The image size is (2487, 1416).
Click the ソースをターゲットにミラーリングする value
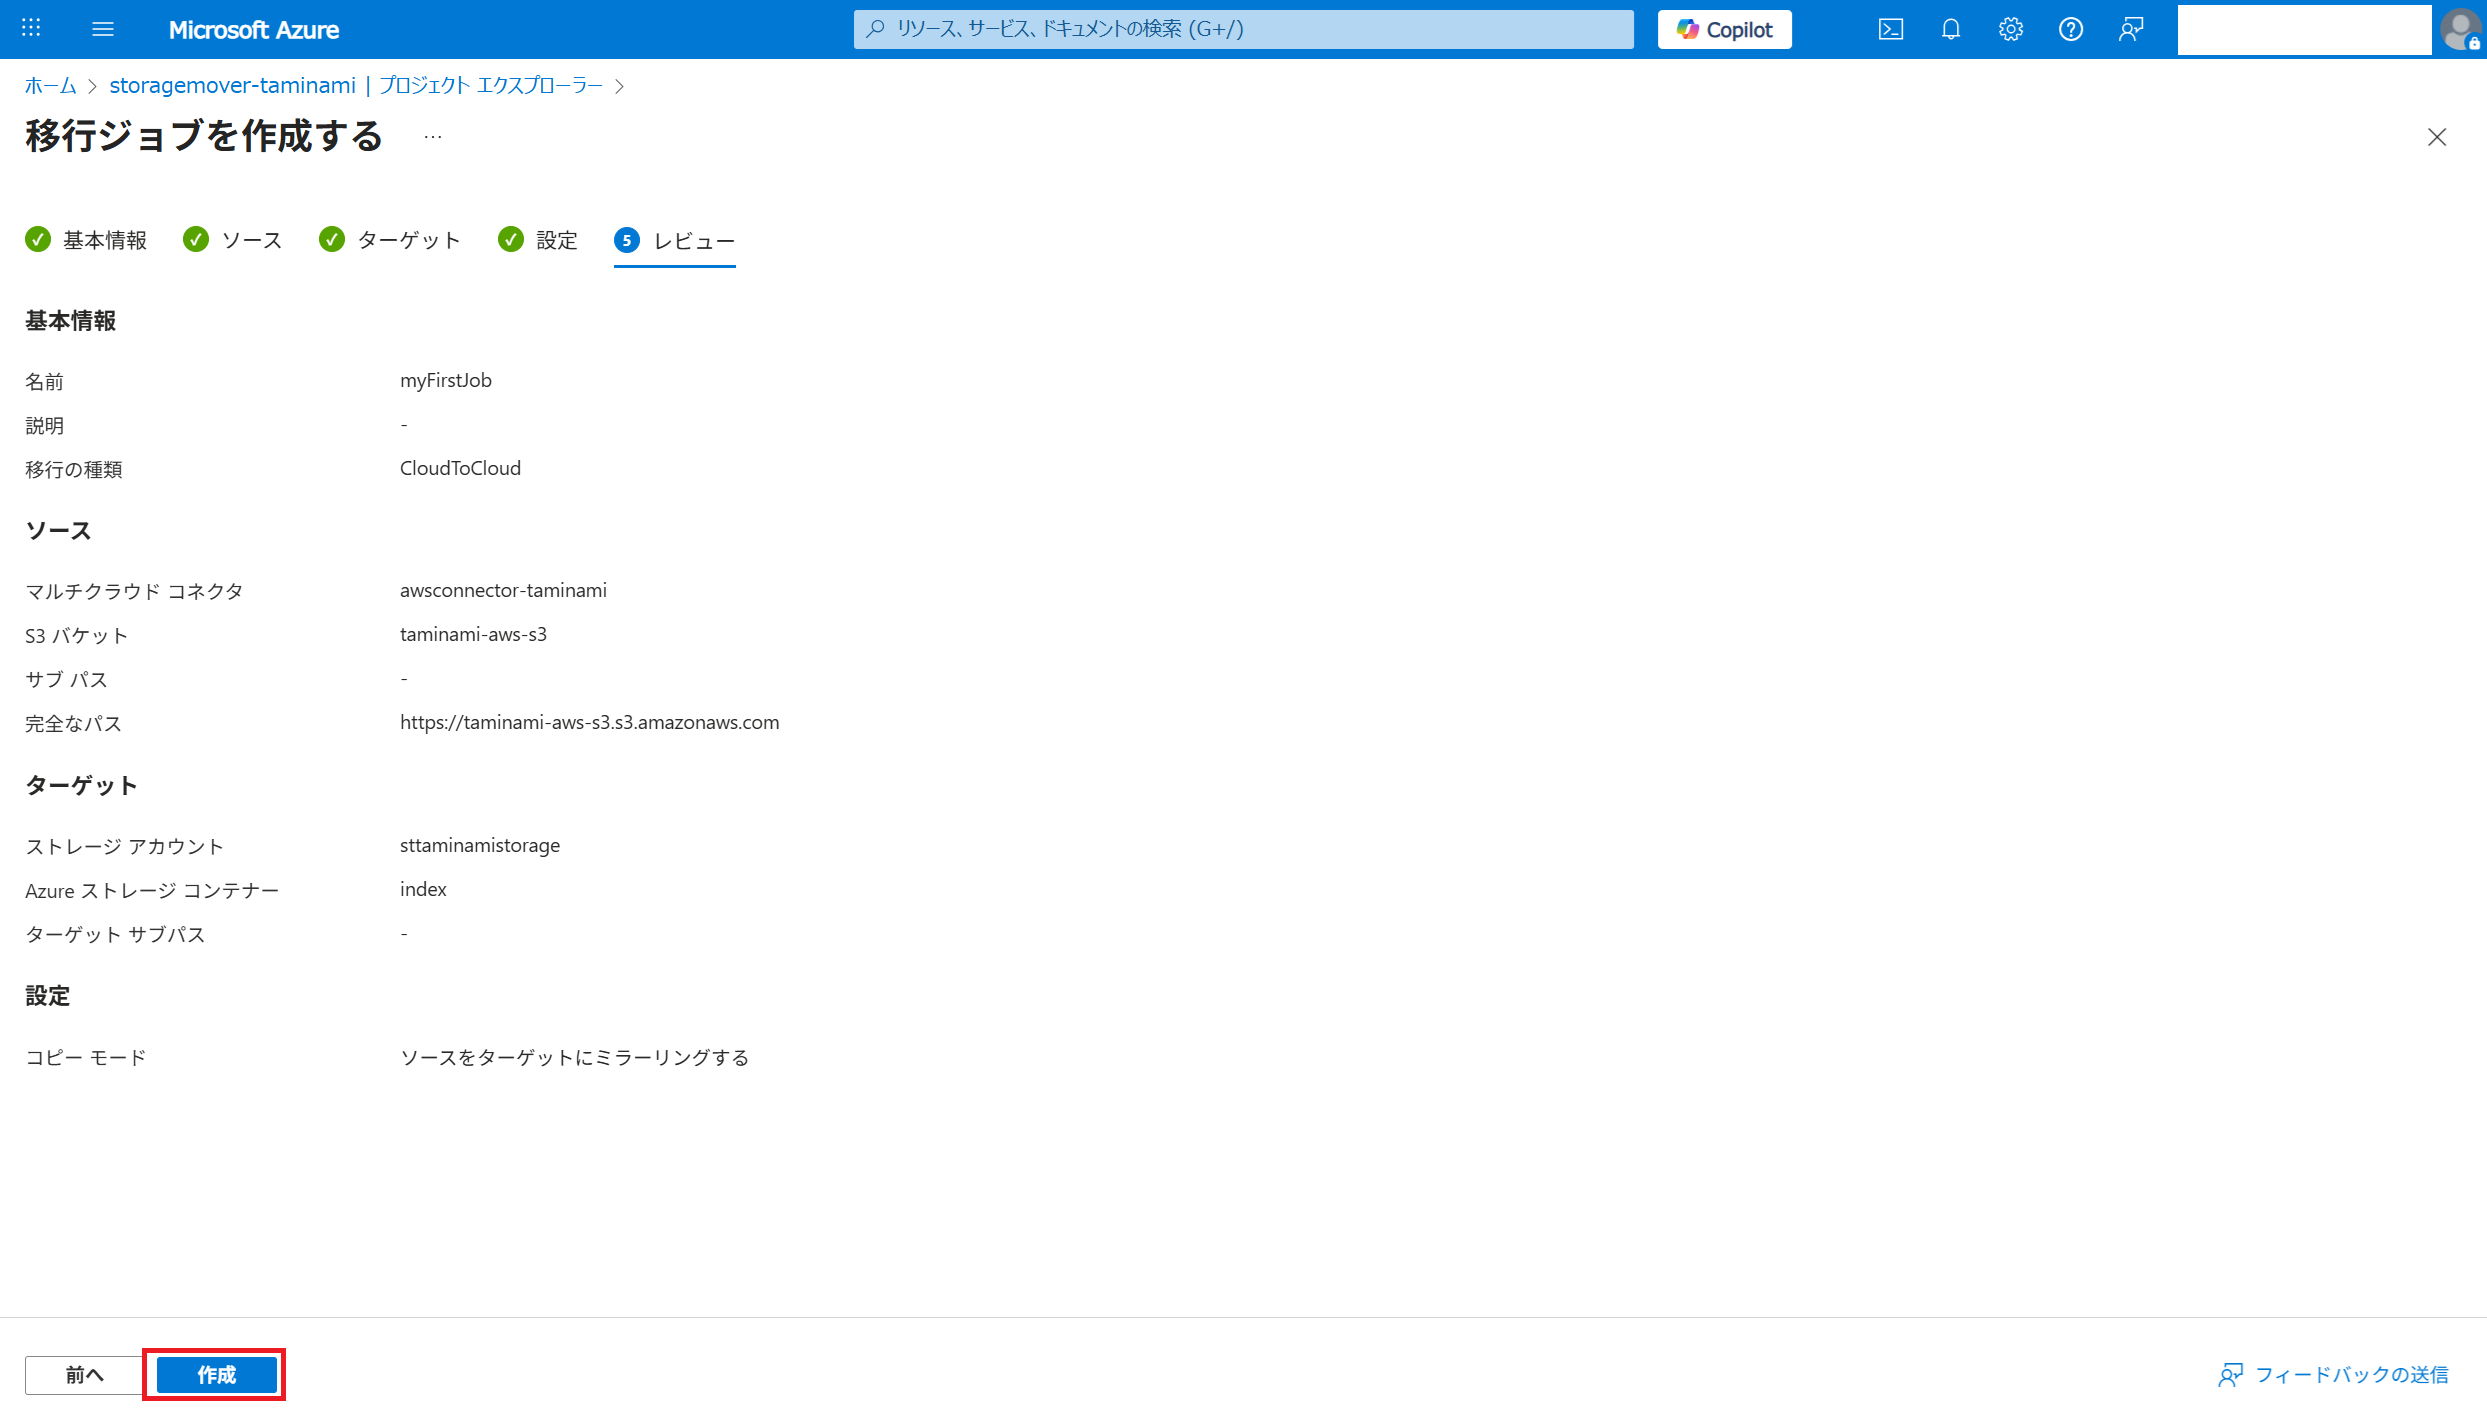(x=574, y=1057)
